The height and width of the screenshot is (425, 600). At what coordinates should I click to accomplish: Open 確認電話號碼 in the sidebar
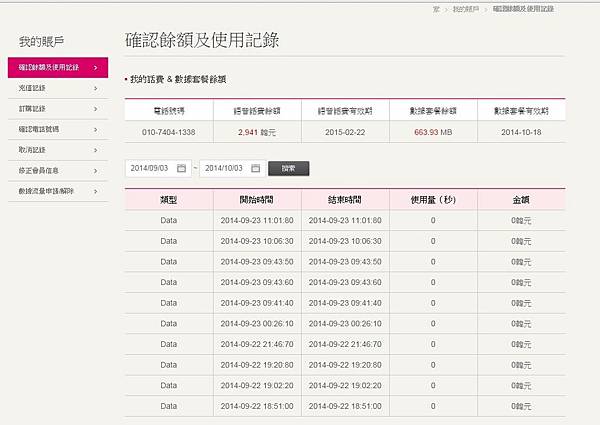pos(58,129)
